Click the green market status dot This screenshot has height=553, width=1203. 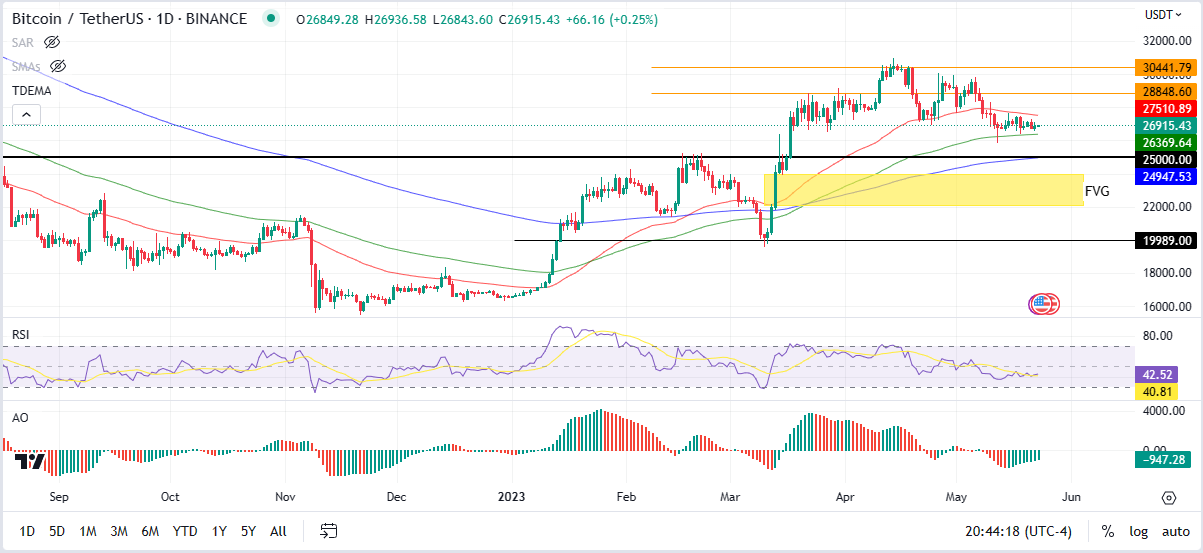[x=269, y=19]
